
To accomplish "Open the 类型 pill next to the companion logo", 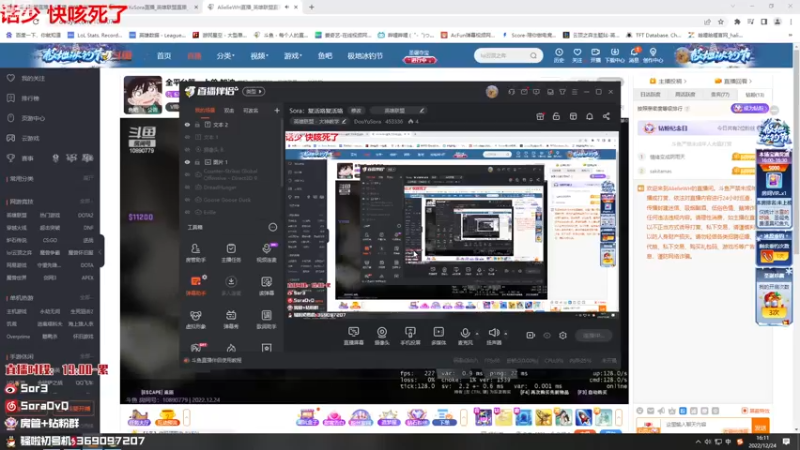I will [x=254, y=92].
